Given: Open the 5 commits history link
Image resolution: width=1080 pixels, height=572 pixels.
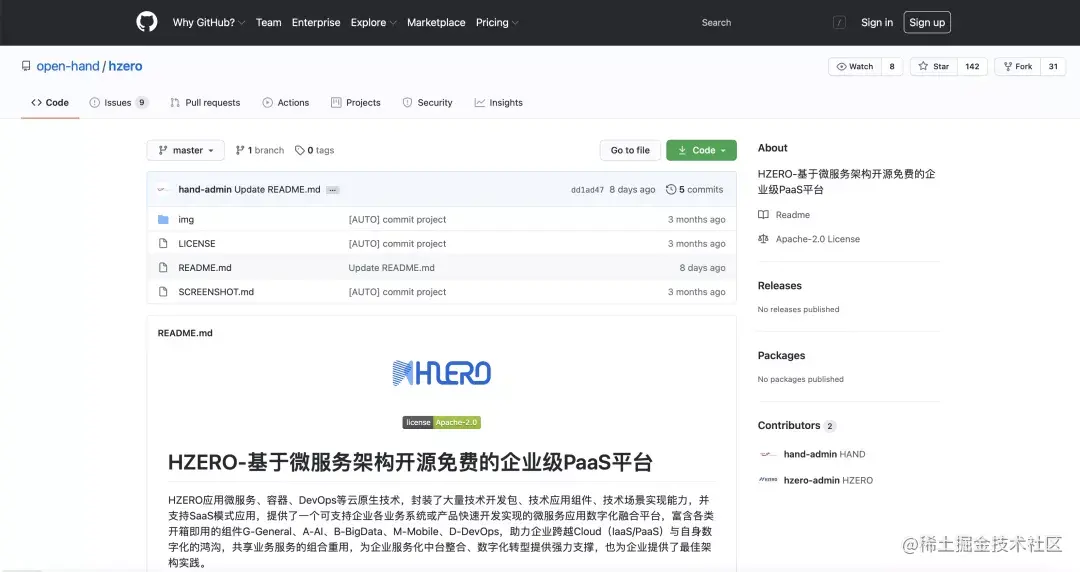Looking at the screenshot, I should tap(694, 190).
